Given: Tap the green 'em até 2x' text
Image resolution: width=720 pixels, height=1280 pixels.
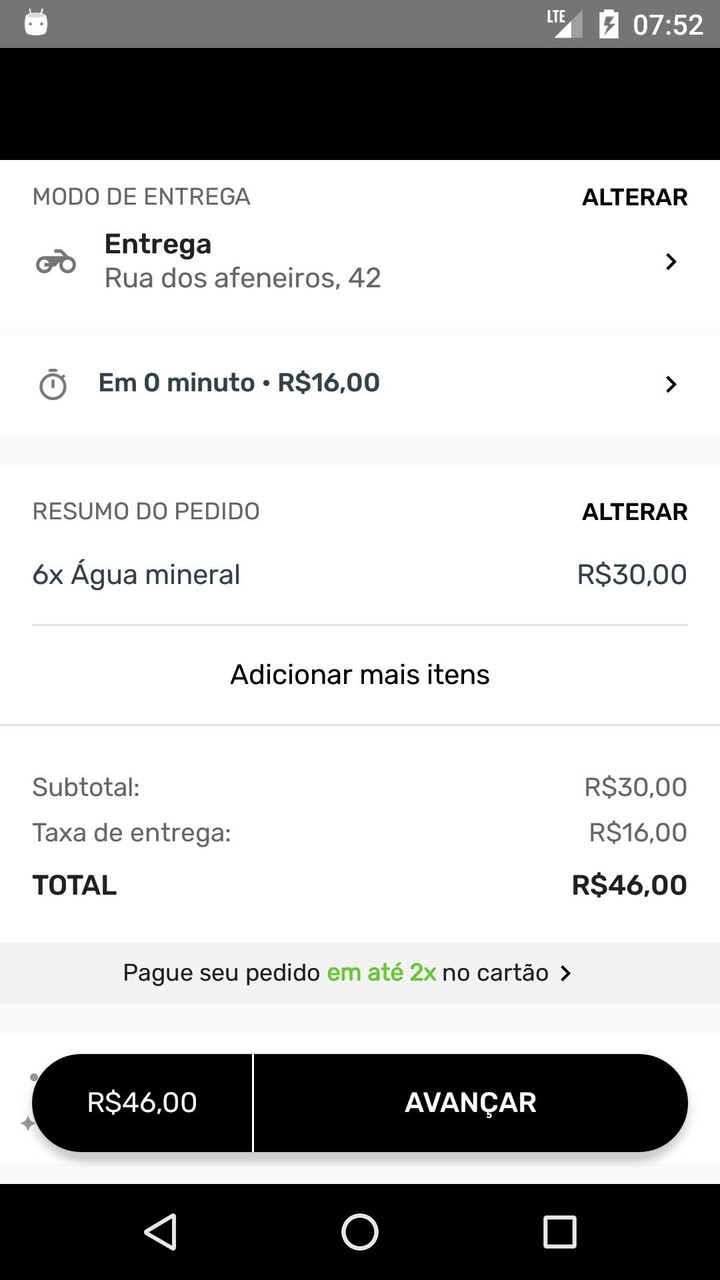Looking at the screenshot, I should point(381,973).
